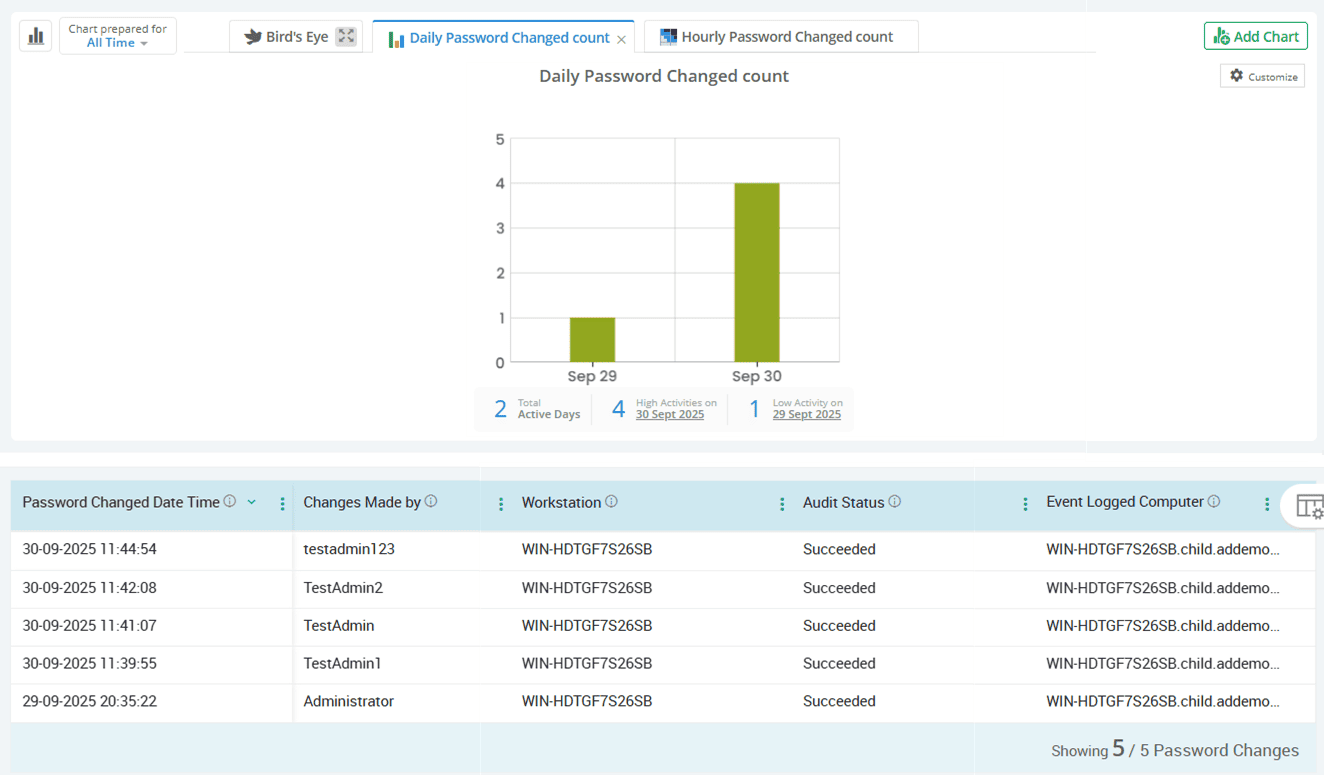Click the bar chart icon at top left
1324x775 pixels.
[36, 36]
